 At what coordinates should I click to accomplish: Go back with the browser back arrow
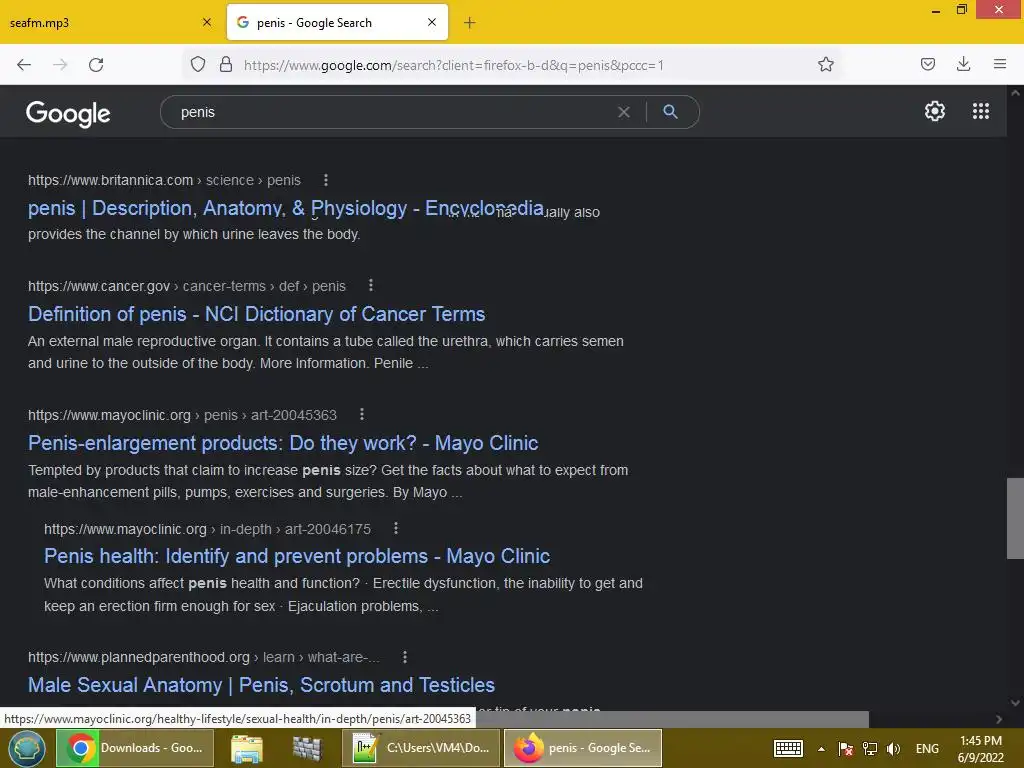24,65
